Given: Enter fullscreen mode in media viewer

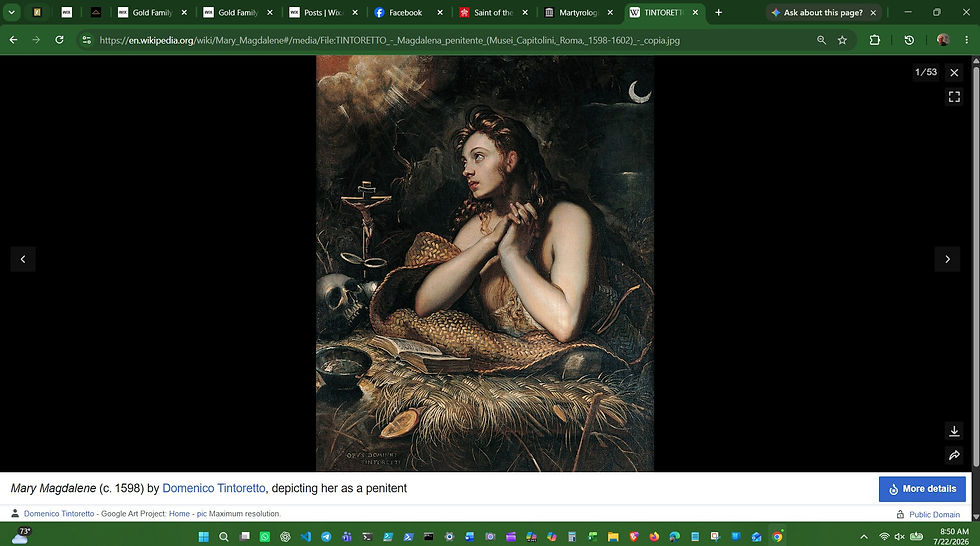Looking at the screenshot, I should [954, 97].
